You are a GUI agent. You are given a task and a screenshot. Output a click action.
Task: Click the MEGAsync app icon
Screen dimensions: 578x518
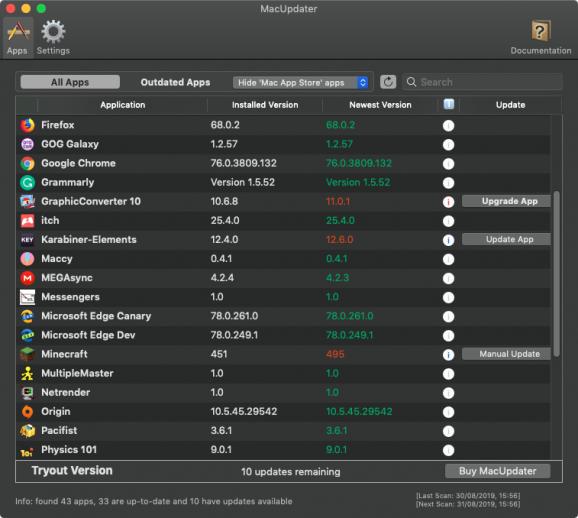[27, 278]
